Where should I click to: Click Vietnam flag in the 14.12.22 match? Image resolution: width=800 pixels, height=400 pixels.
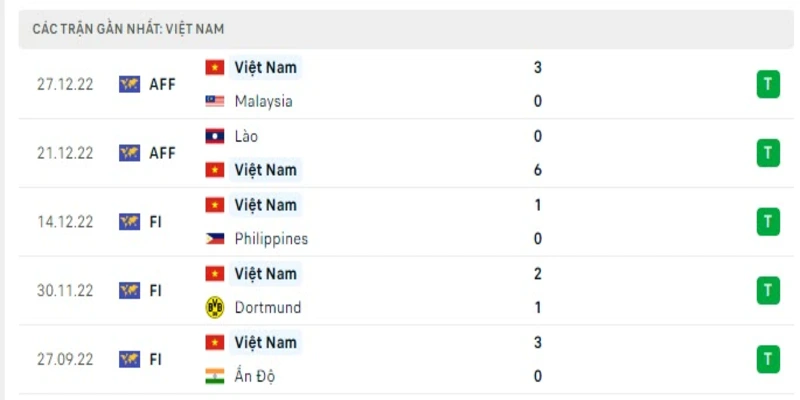[215, 205]
